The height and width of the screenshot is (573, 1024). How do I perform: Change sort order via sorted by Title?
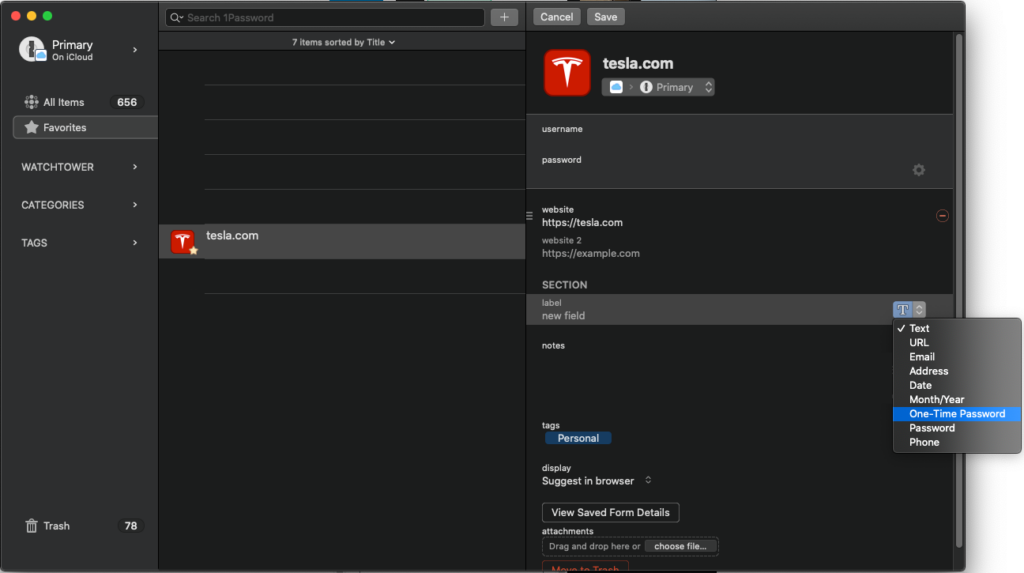[343, 43]
